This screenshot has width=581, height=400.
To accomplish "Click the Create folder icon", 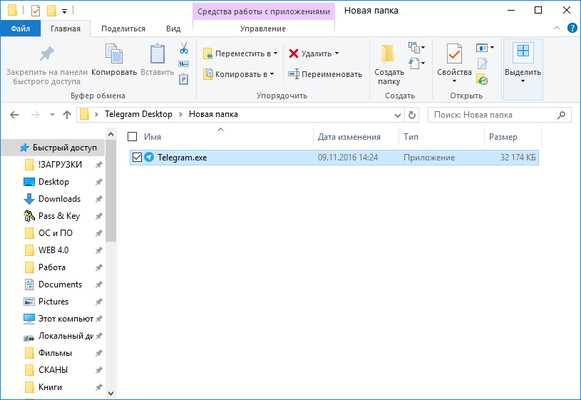I will (388, 54).
